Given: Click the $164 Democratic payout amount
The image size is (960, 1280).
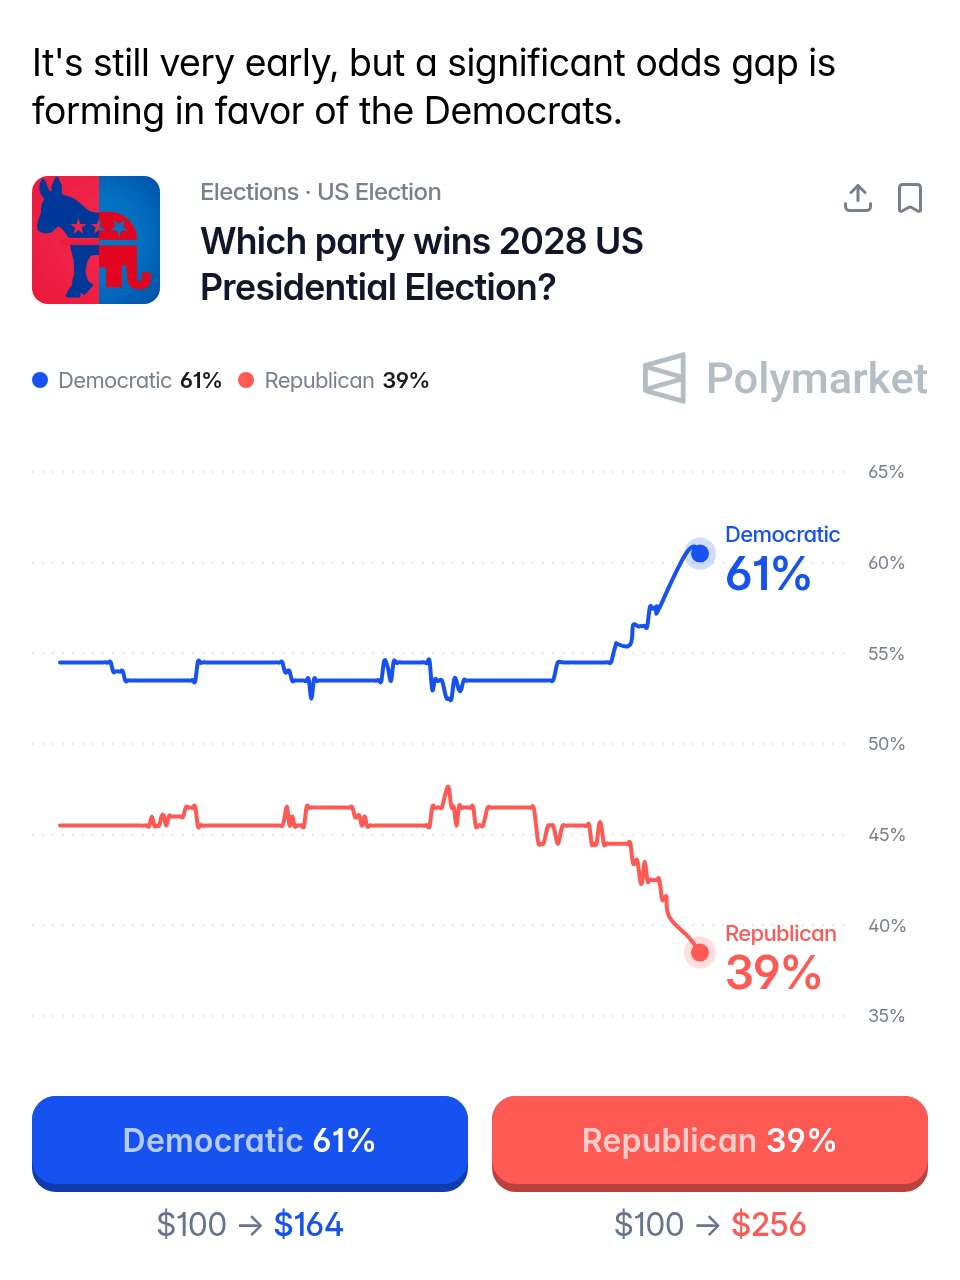Looking at the screenshot, I should point(308,1224).
